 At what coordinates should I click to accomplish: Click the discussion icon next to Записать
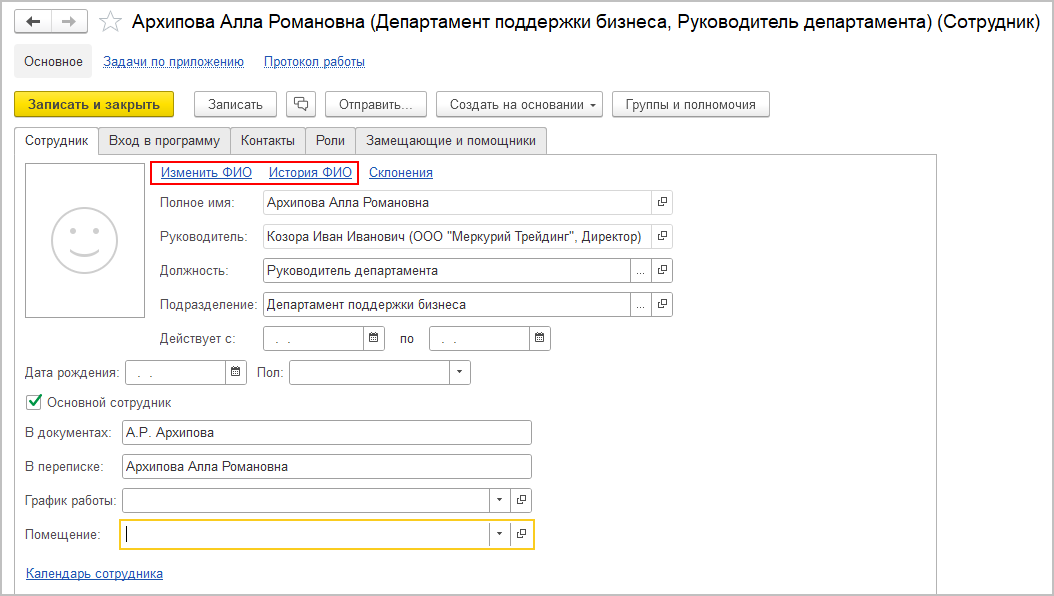[301, 104]
